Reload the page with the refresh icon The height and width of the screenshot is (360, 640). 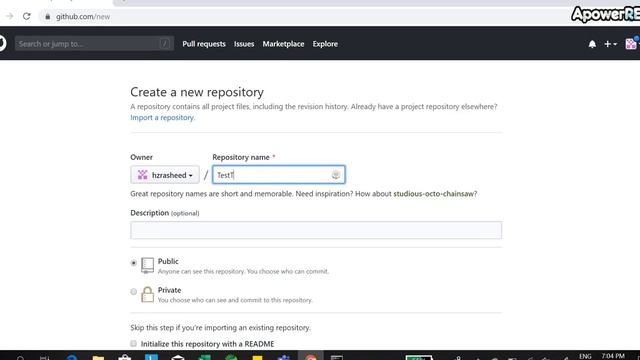point(27,16)
